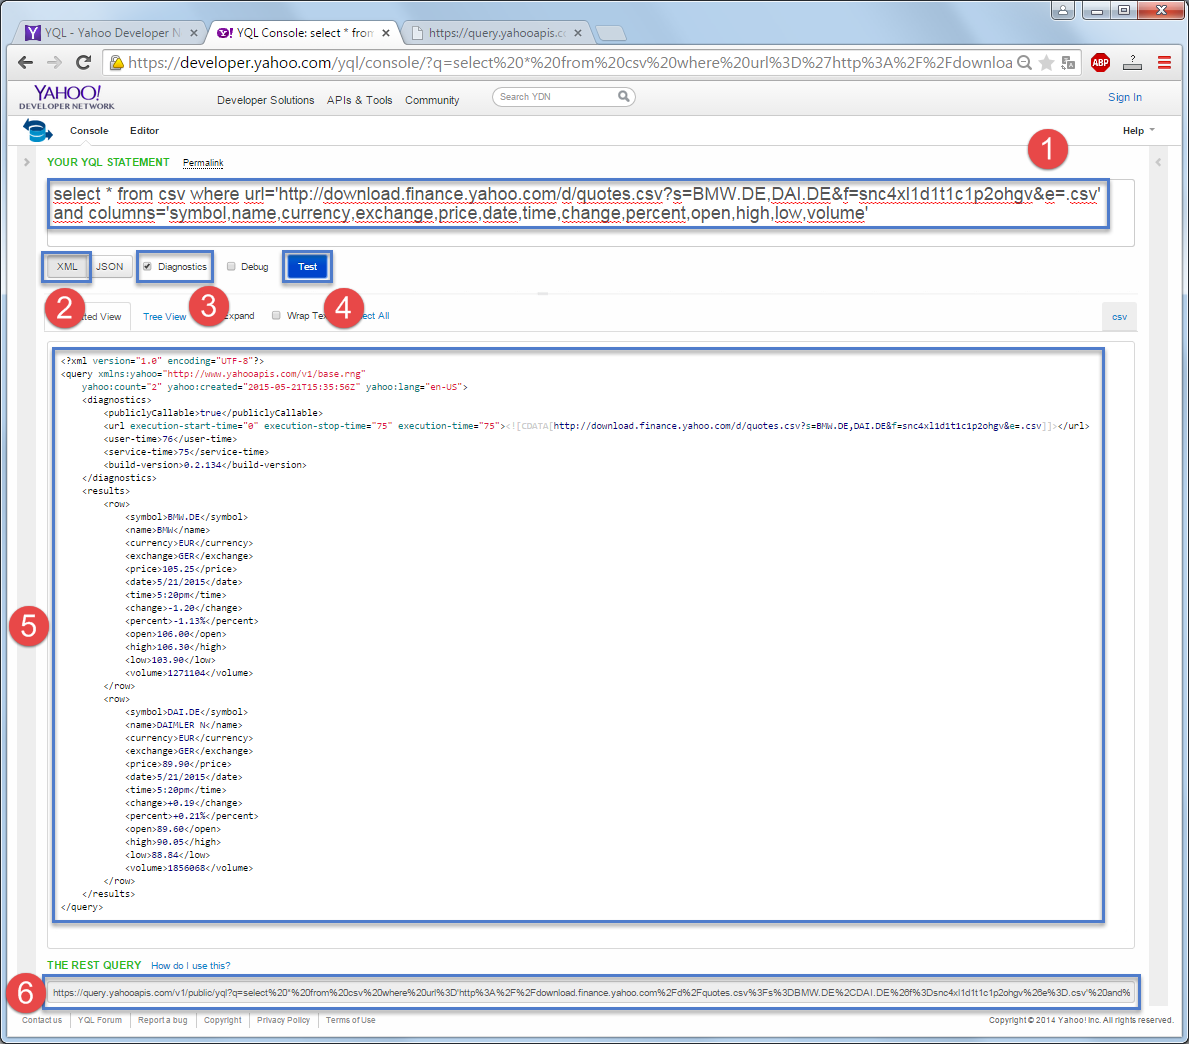Open the Help dropdown
Screen dimensions: 1189x1044
point(1138,130)
